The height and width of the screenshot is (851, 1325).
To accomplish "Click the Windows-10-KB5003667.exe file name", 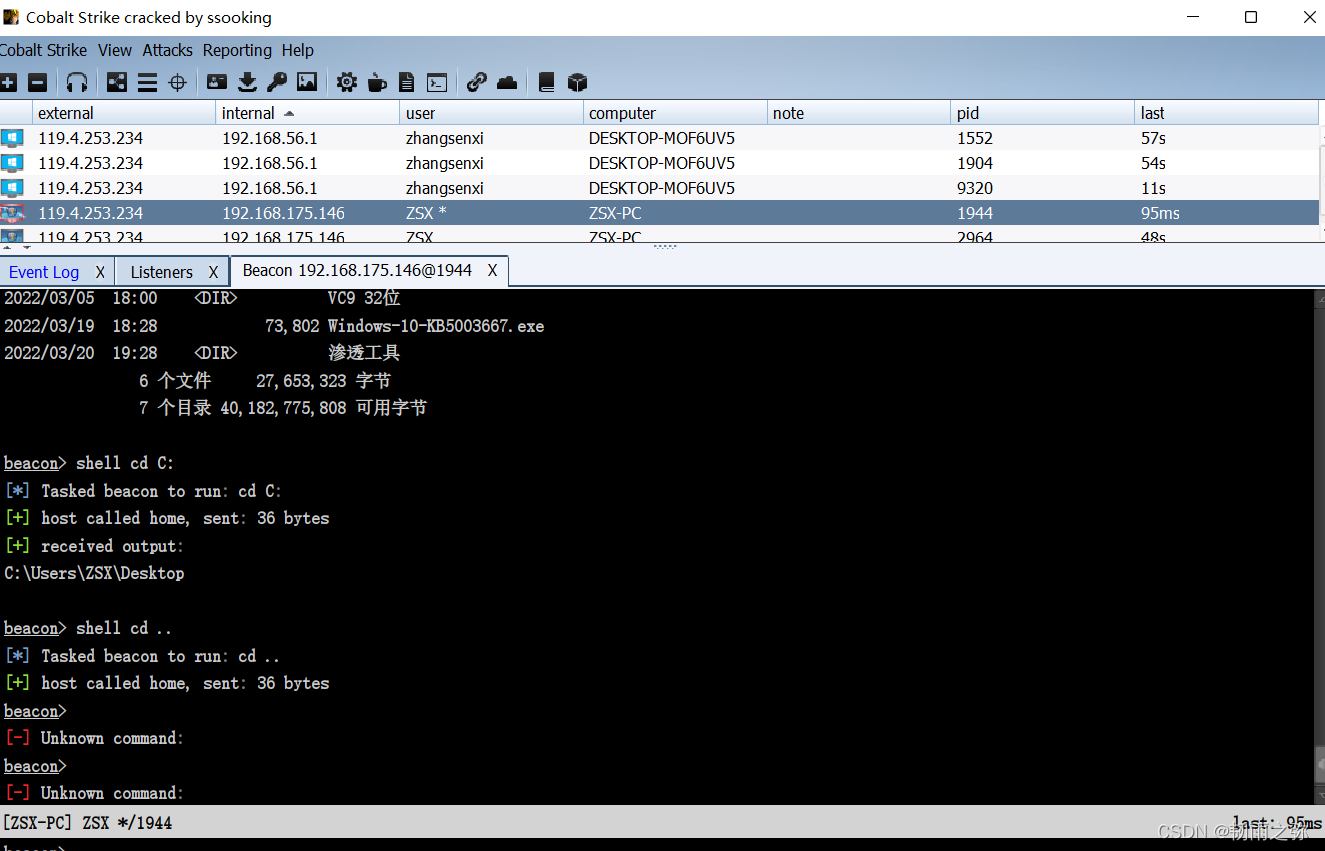I will (436, 326).
